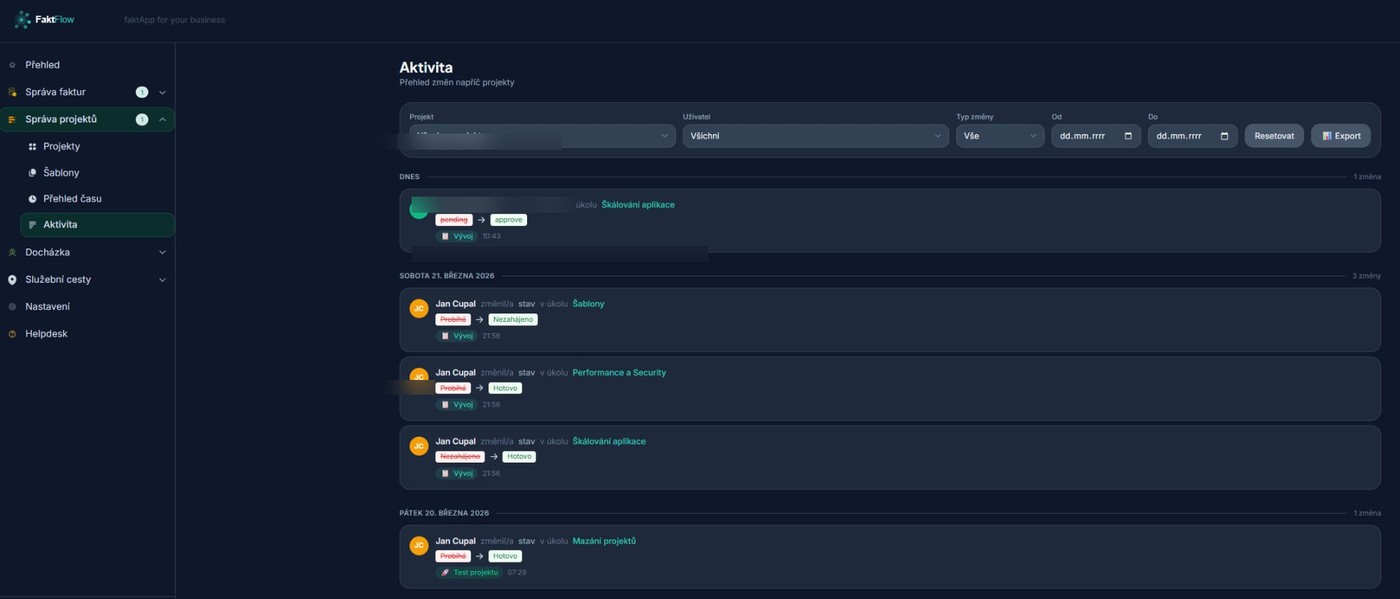Export the activity list
Viewport: 1400px width, 599px height.
click(1340, 136)
